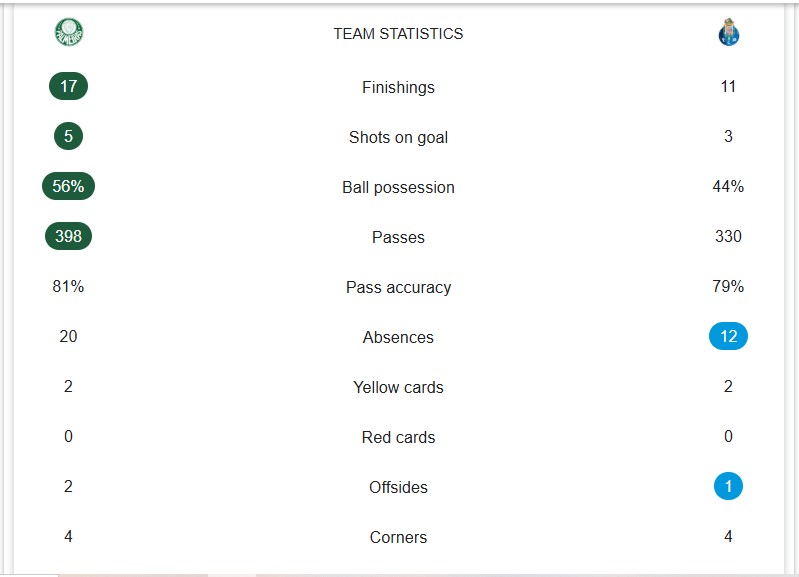The image size is (799, 577).
Task: Click the Corners row label
Action: click(398, 538)
